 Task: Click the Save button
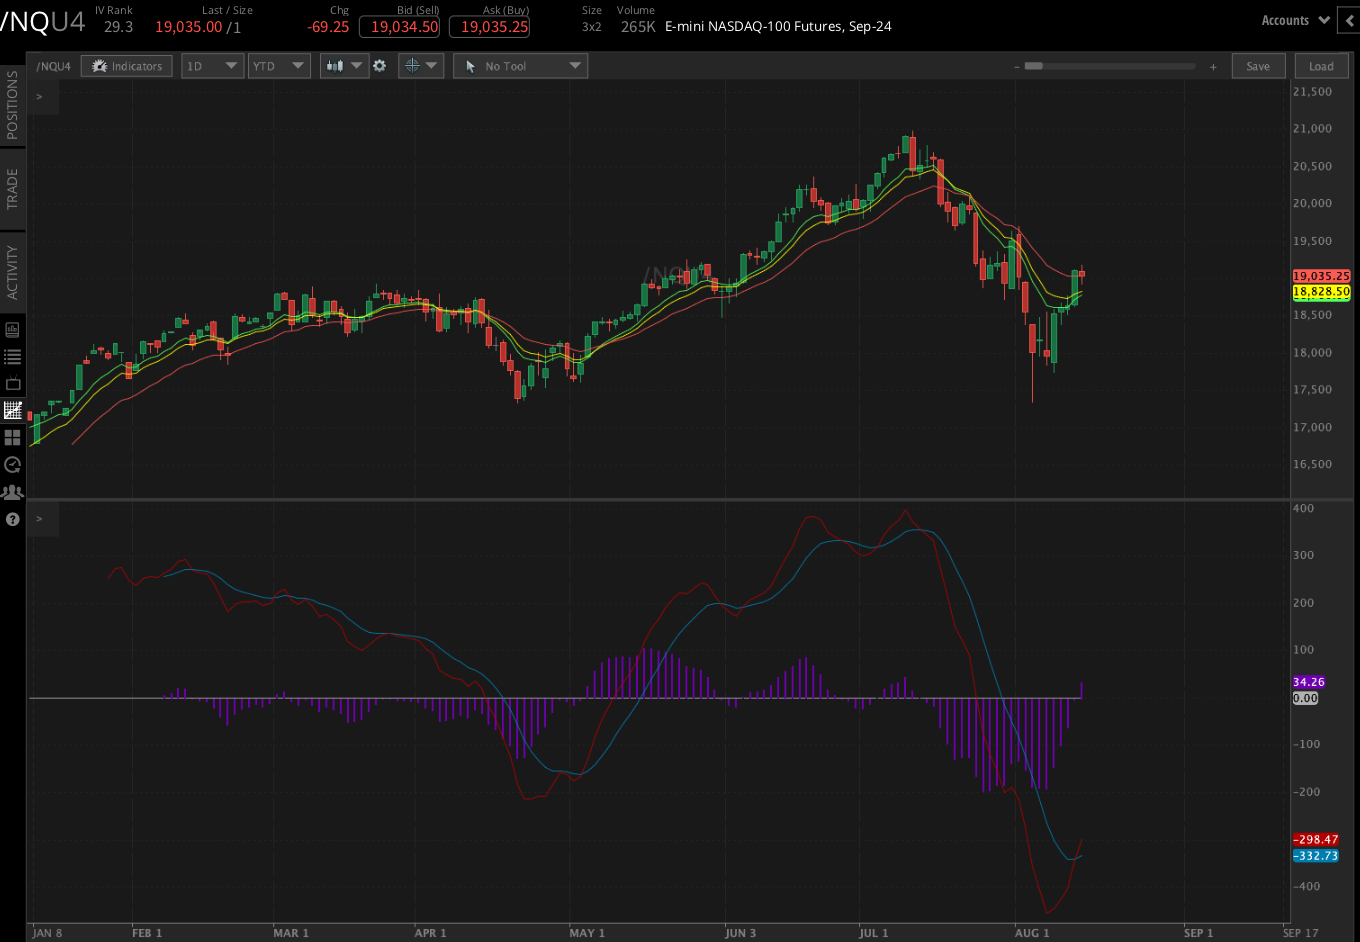point(1258,65)
